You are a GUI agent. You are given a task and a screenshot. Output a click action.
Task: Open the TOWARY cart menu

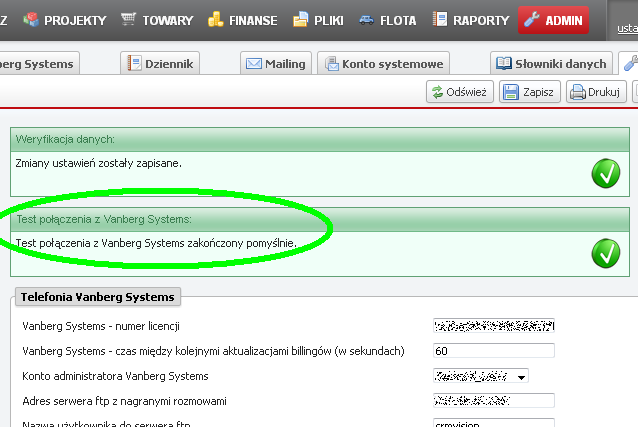pos(157,19)
